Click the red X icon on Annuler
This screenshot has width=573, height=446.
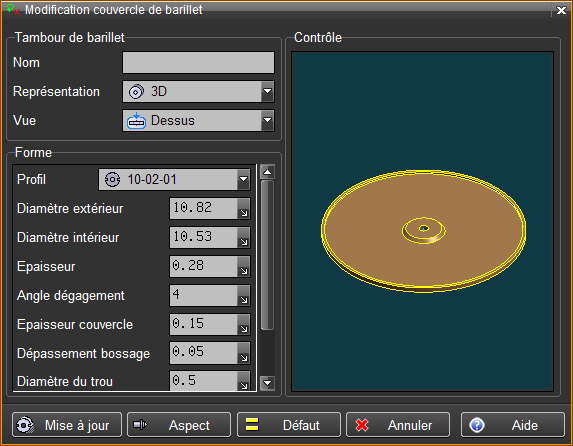[x=362, y=425]
